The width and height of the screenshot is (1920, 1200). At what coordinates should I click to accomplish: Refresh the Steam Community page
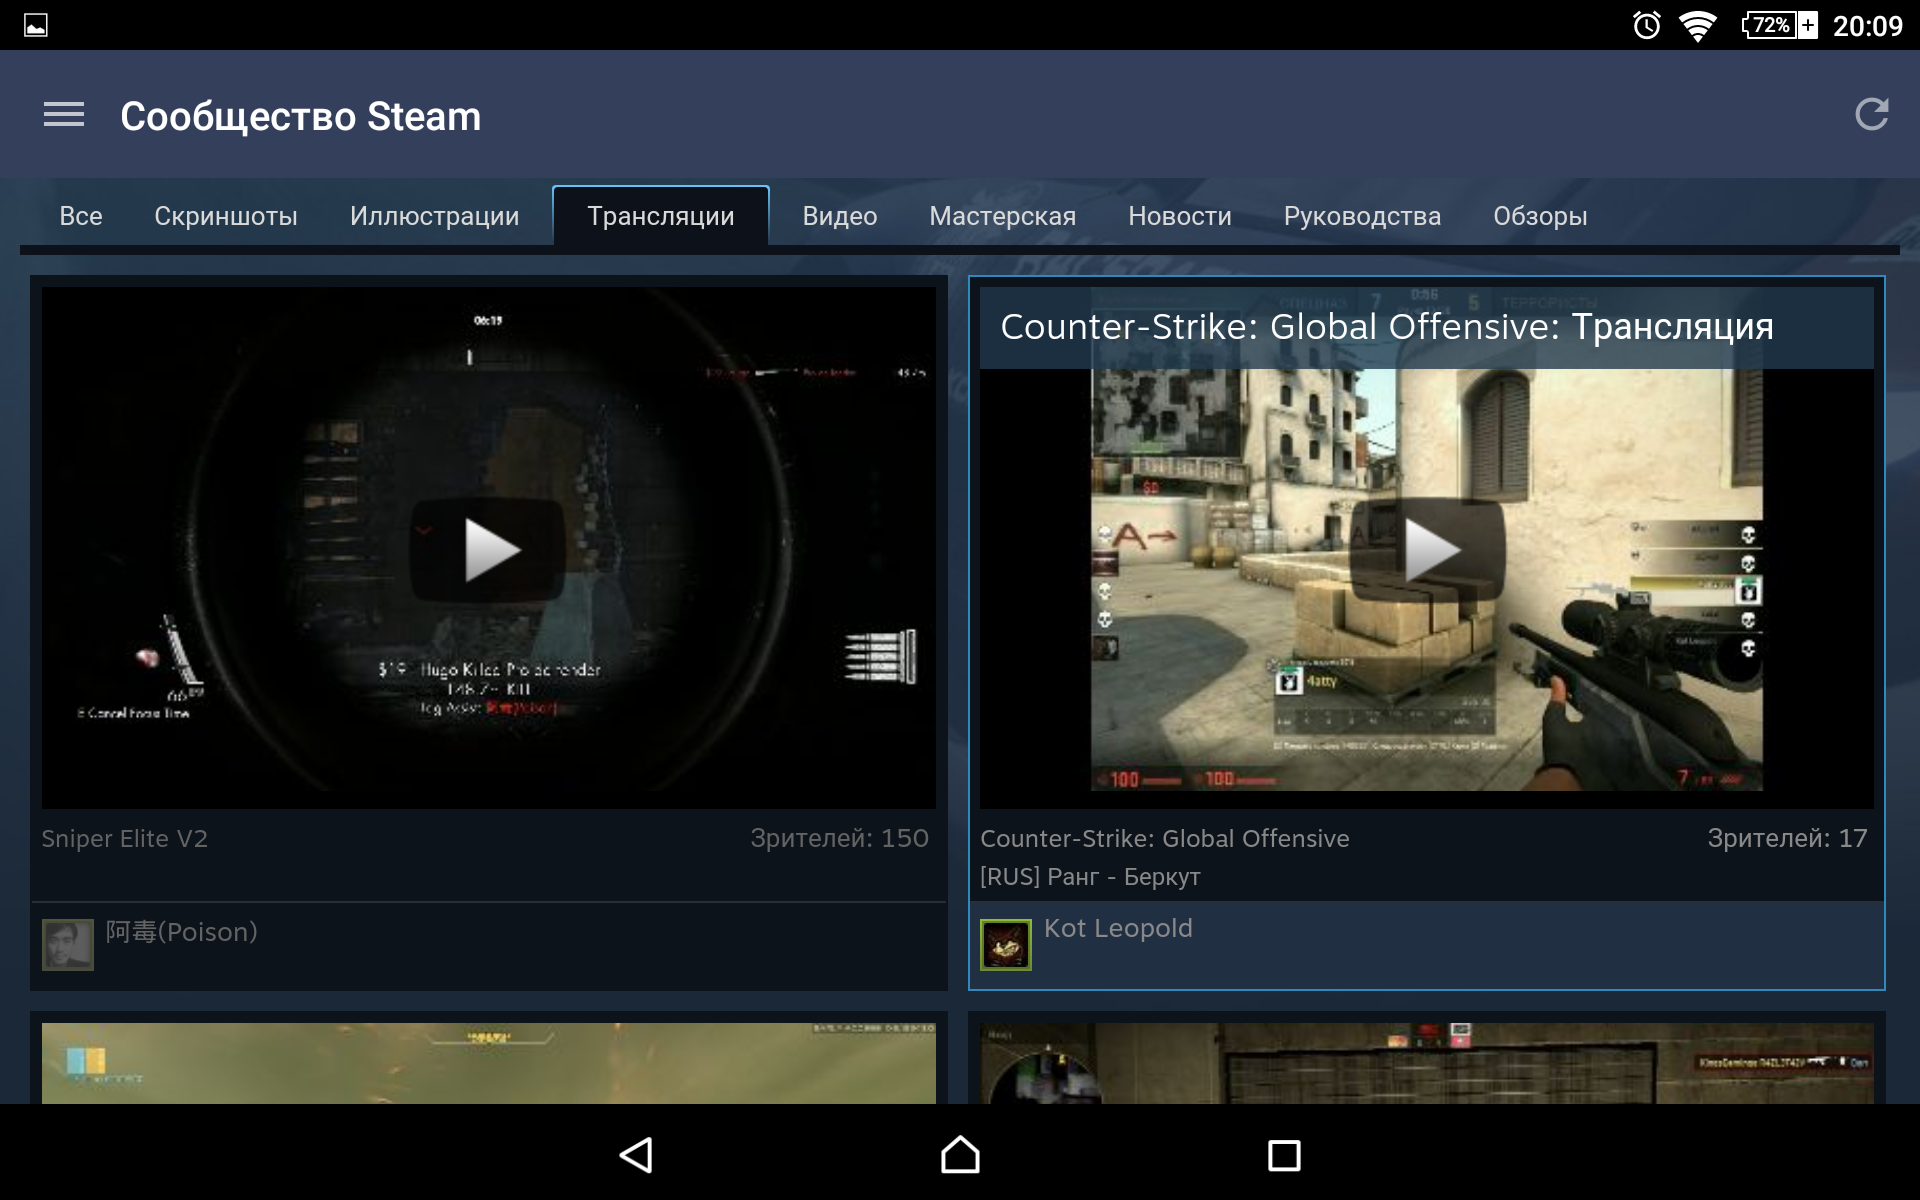click(x=1871, y=115)
